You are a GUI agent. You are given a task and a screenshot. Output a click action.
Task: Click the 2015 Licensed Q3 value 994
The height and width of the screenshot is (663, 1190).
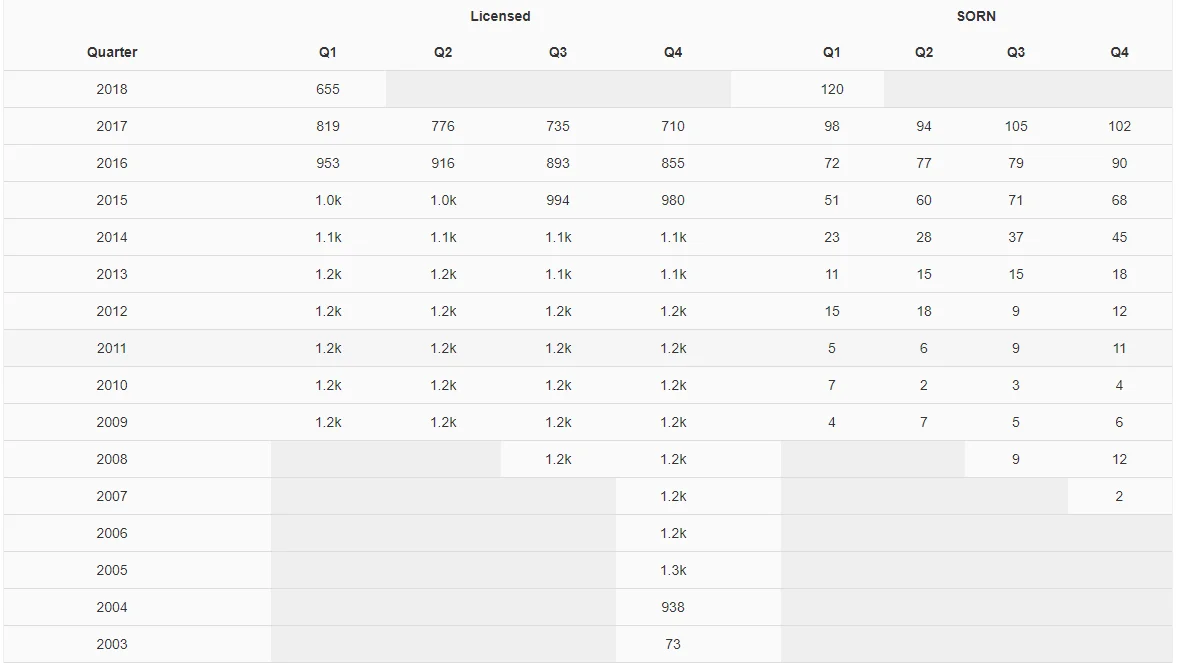point(558,200)
